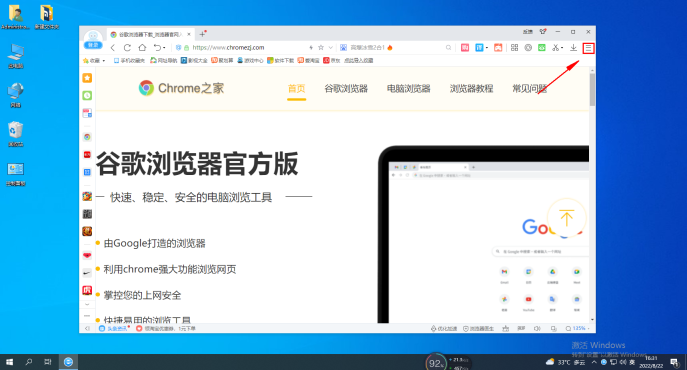Viewport: 687px width, 370px height.
Task: Expand the restore-tab dropdown arrow
Action: click(x=164, y=48)
